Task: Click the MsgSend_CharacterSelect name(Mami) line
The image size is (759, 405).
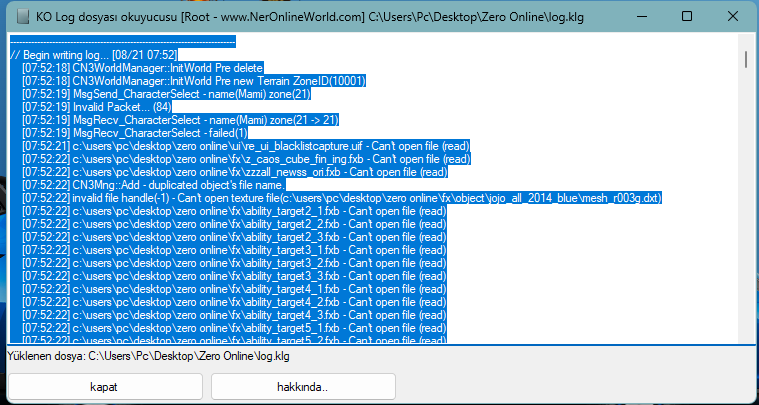Action: 166,94
